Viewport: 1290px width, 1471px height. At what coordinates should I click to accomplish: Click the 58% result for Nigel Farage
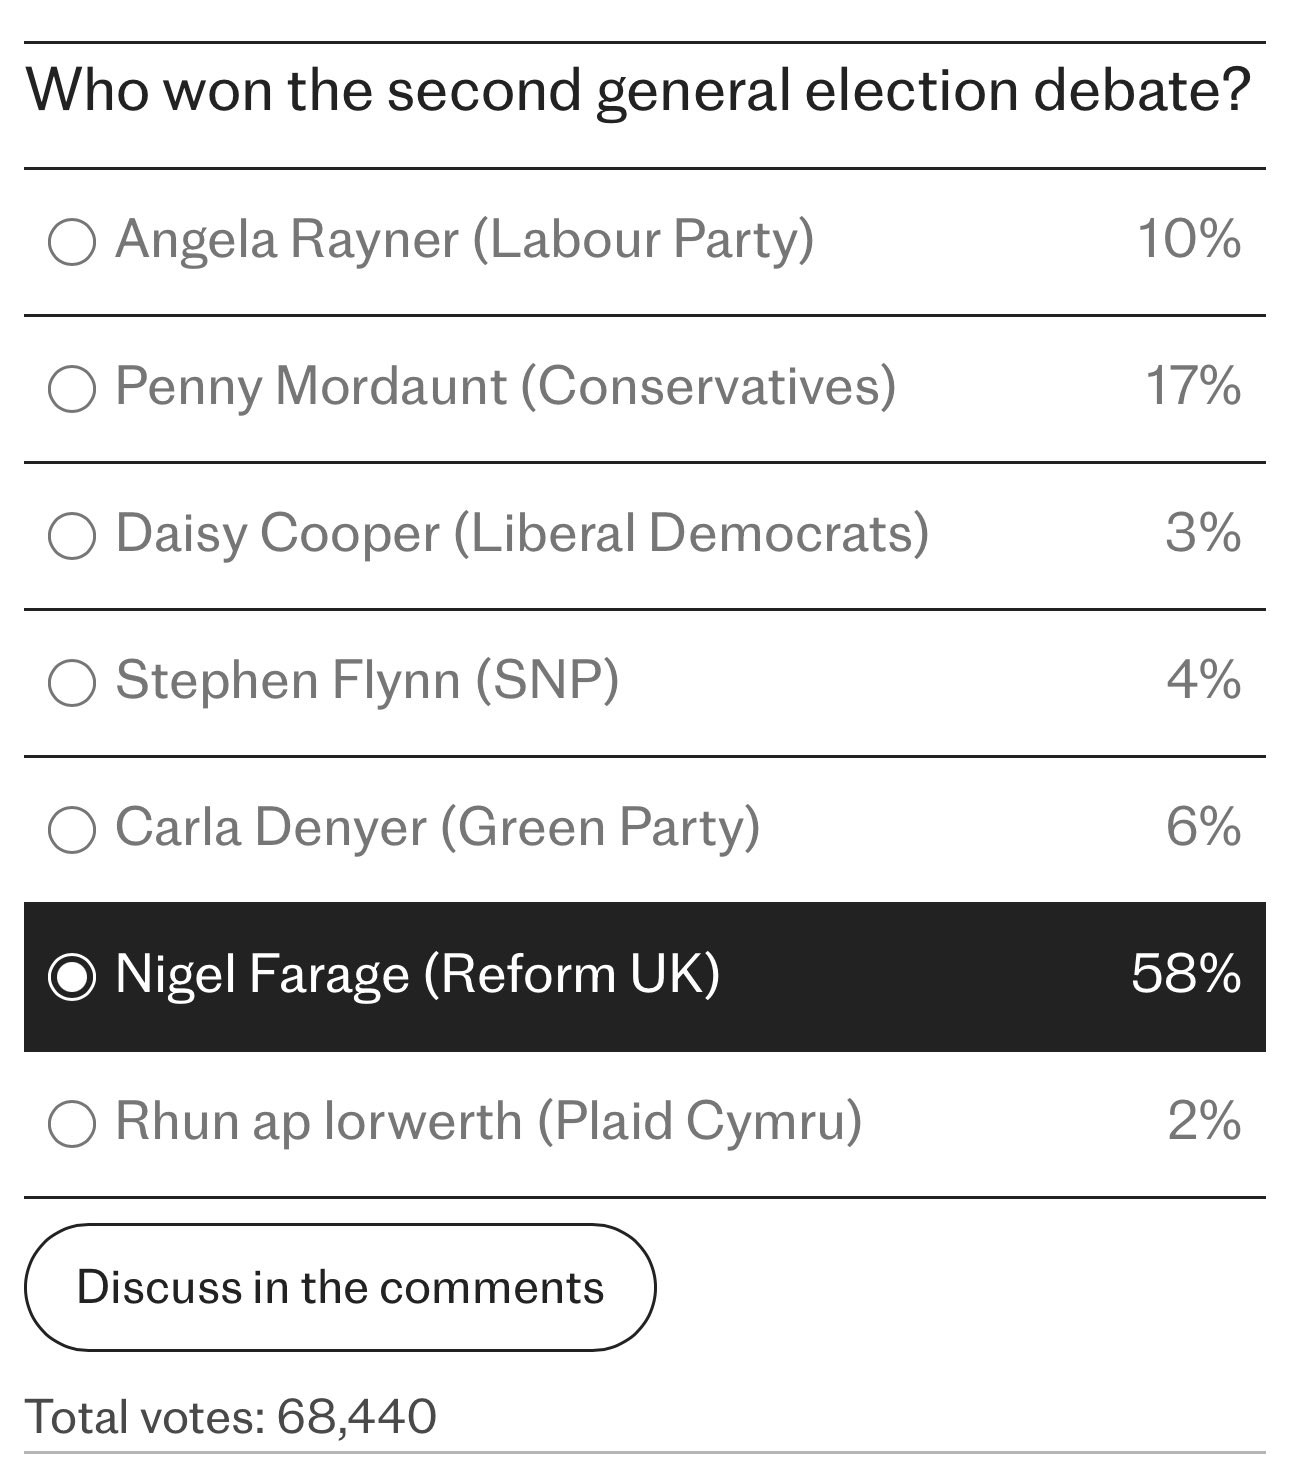click(x=1186, y=974)
